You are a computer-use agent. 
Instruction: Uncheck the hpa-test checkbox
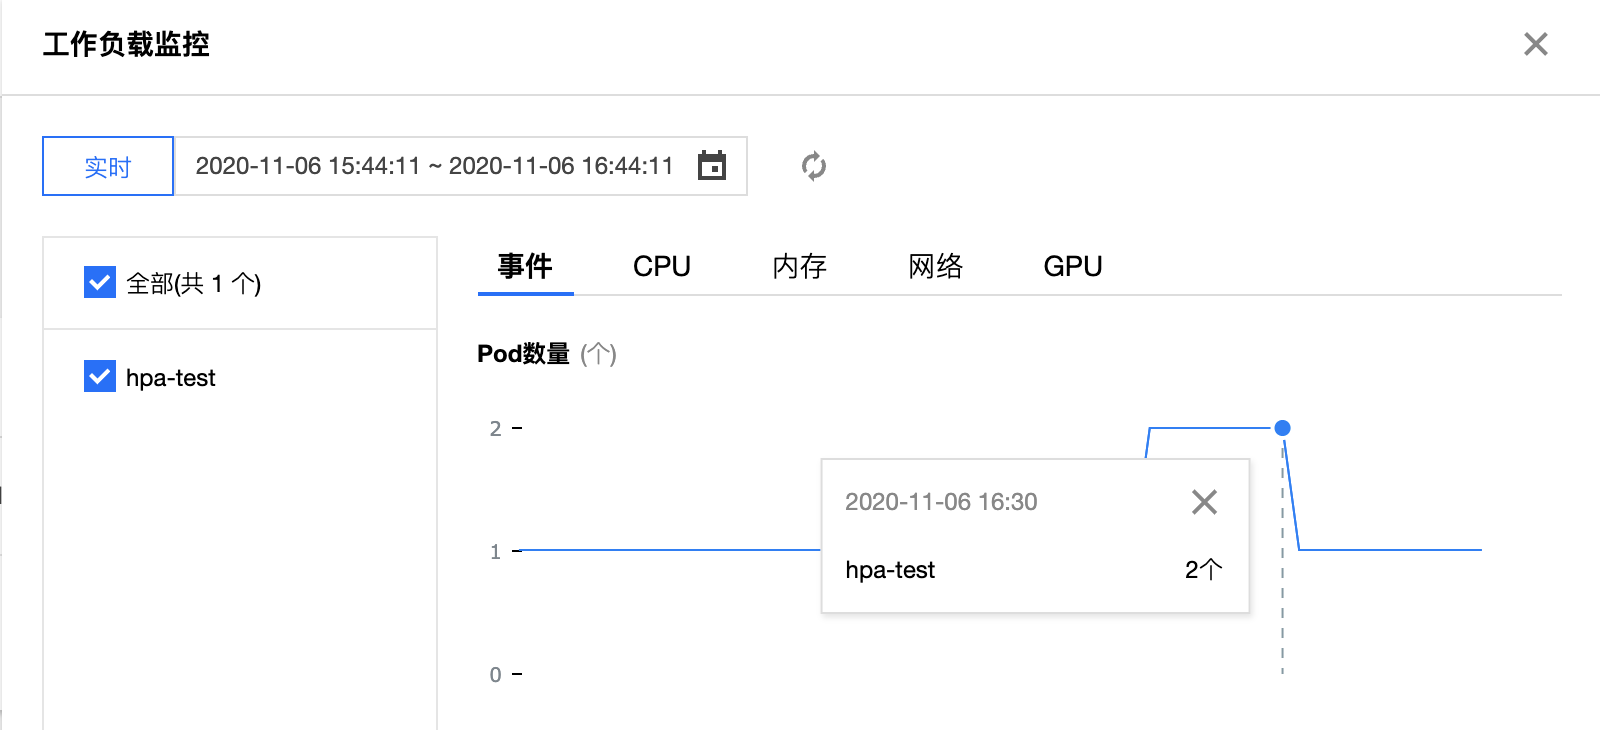coord(100,377)
